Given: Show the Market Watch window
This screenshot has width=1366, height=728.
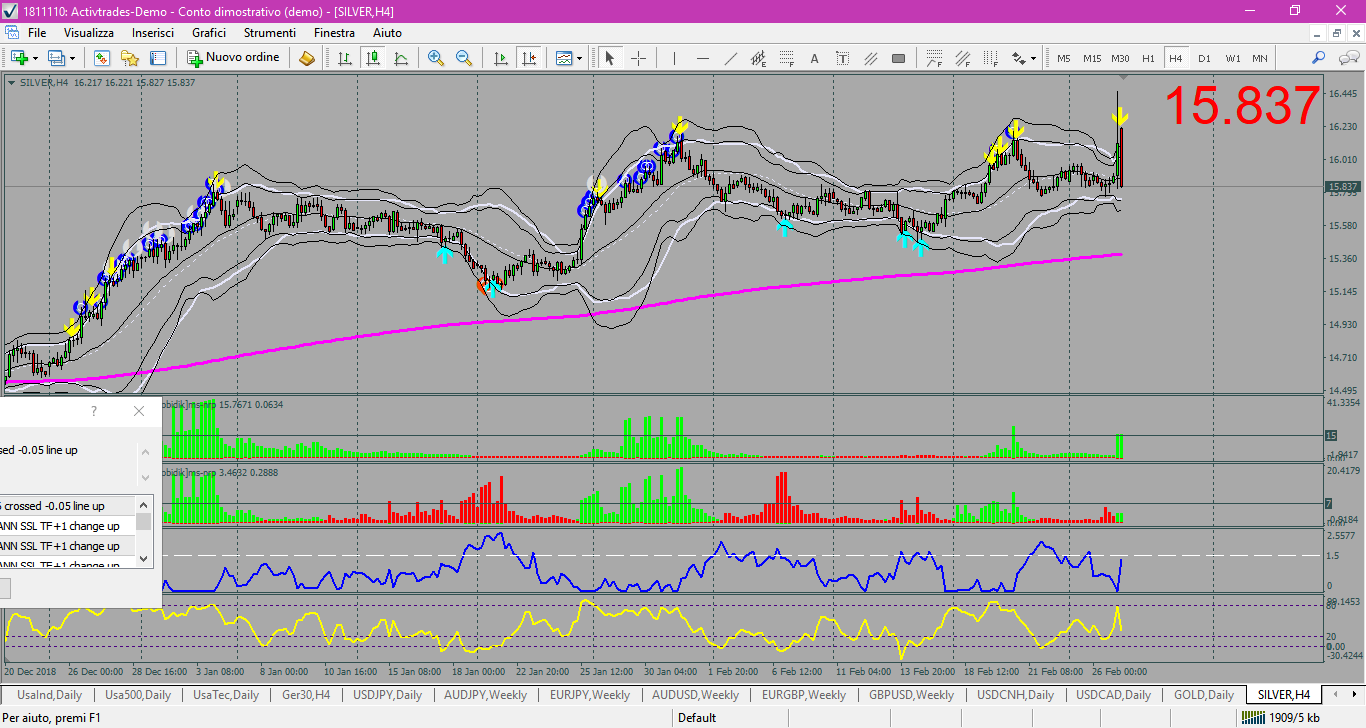Looking at the screenshot, I should point(101,58).
